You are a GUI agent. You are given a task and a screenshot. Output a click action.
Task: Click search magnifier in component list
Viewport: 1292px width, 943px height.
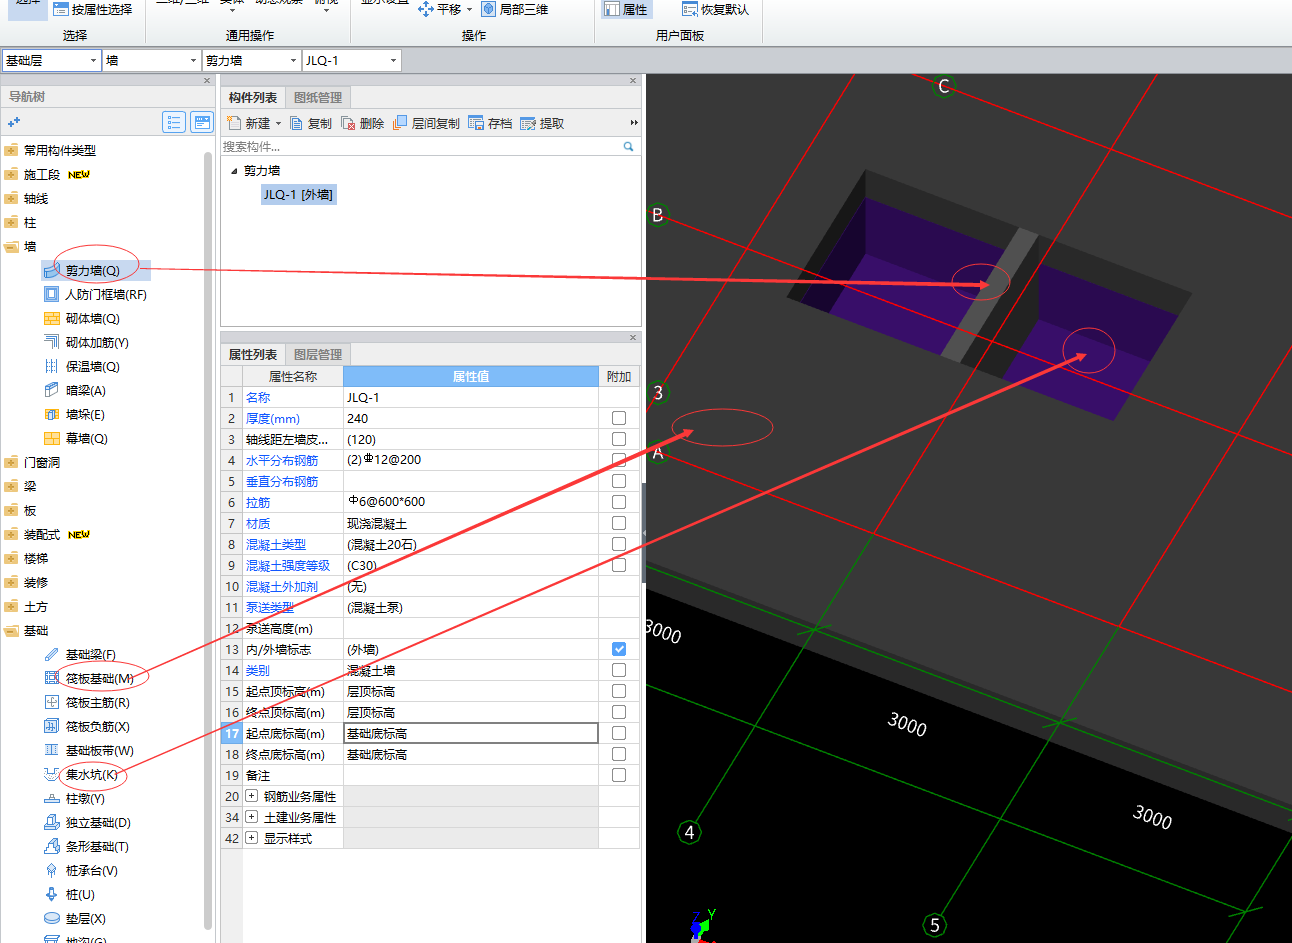629,146
